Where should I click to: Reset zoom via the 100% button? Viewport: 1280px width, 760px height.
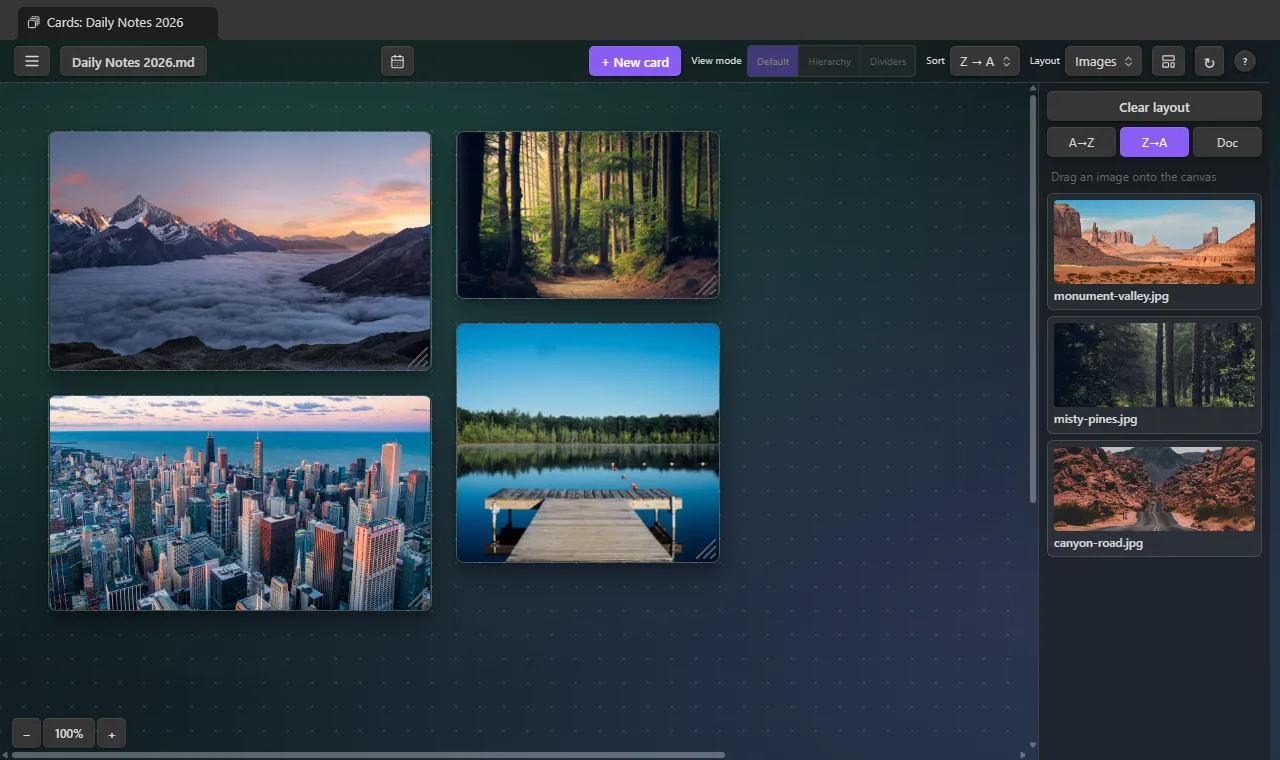tap(69, 734)
